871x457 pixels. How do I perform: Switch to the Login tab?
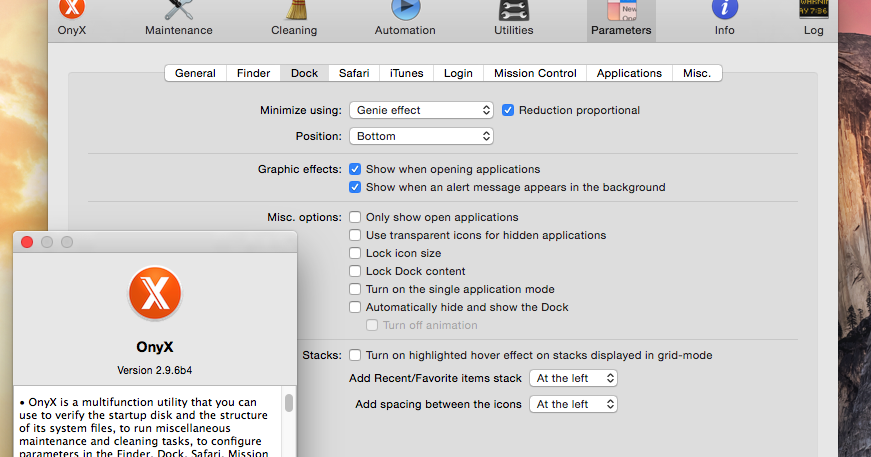[x=458, y=73]
